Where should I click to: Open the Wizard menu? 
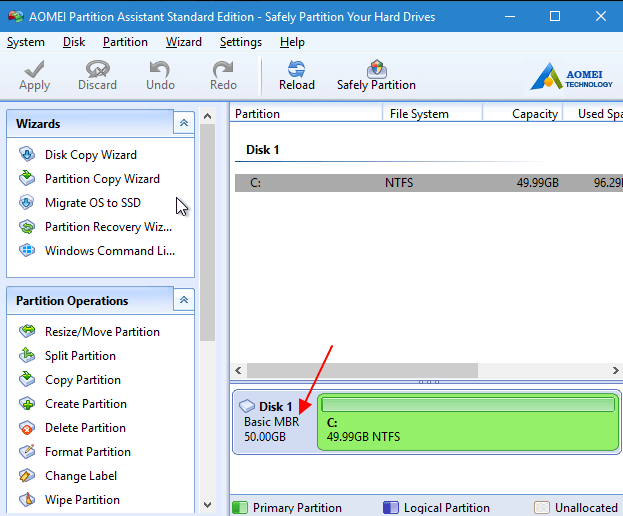click(184, 42)
